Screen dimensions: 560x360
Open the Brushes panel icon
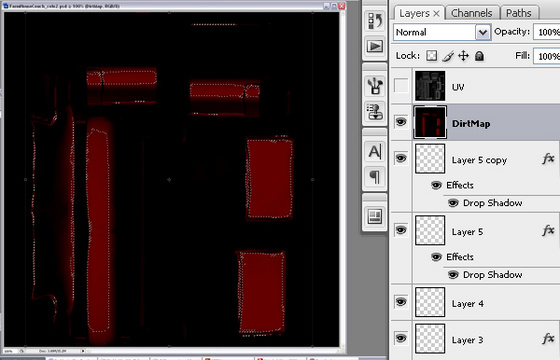coord(375,86)
